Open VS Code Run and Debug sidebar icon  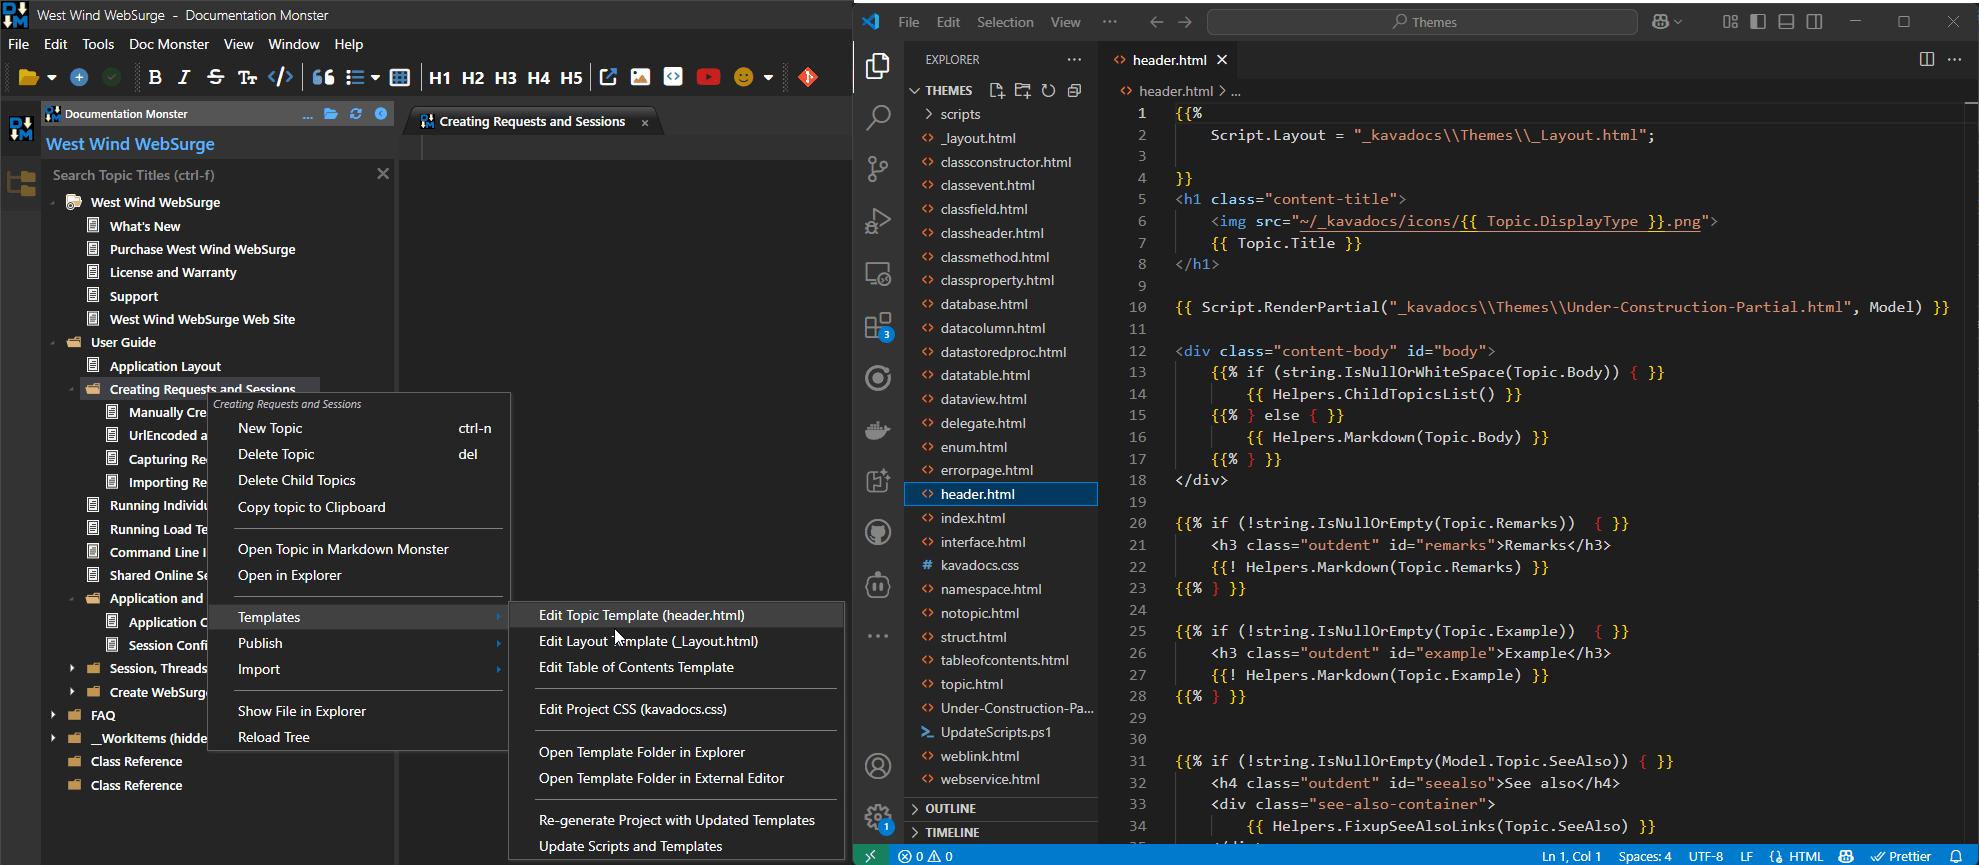tap(878, 221)
